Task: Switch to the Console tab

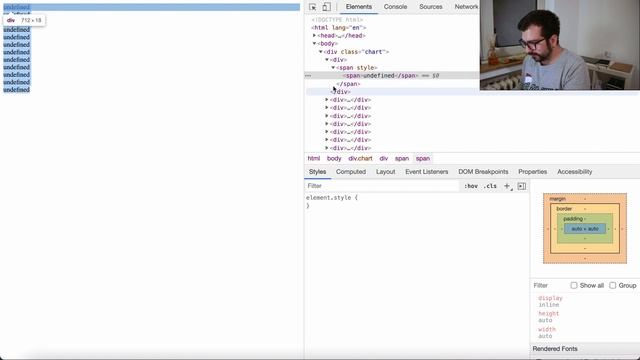Action: (395, 7)
